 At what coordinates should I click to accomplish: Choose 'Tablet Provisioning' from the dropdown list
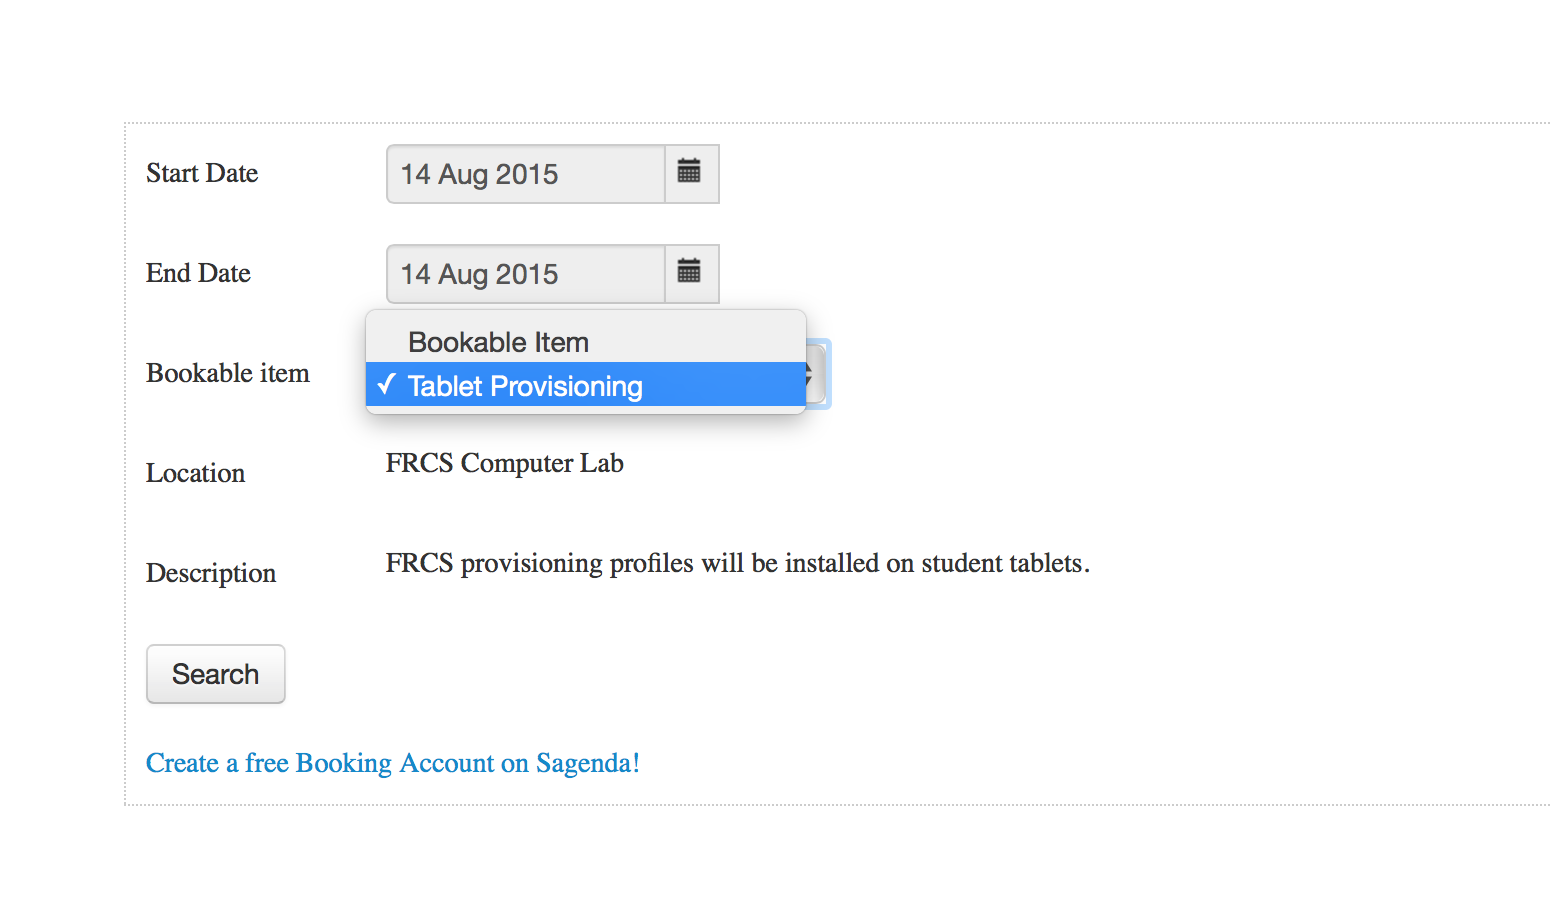pyautogui.click(x=525, y=386)
